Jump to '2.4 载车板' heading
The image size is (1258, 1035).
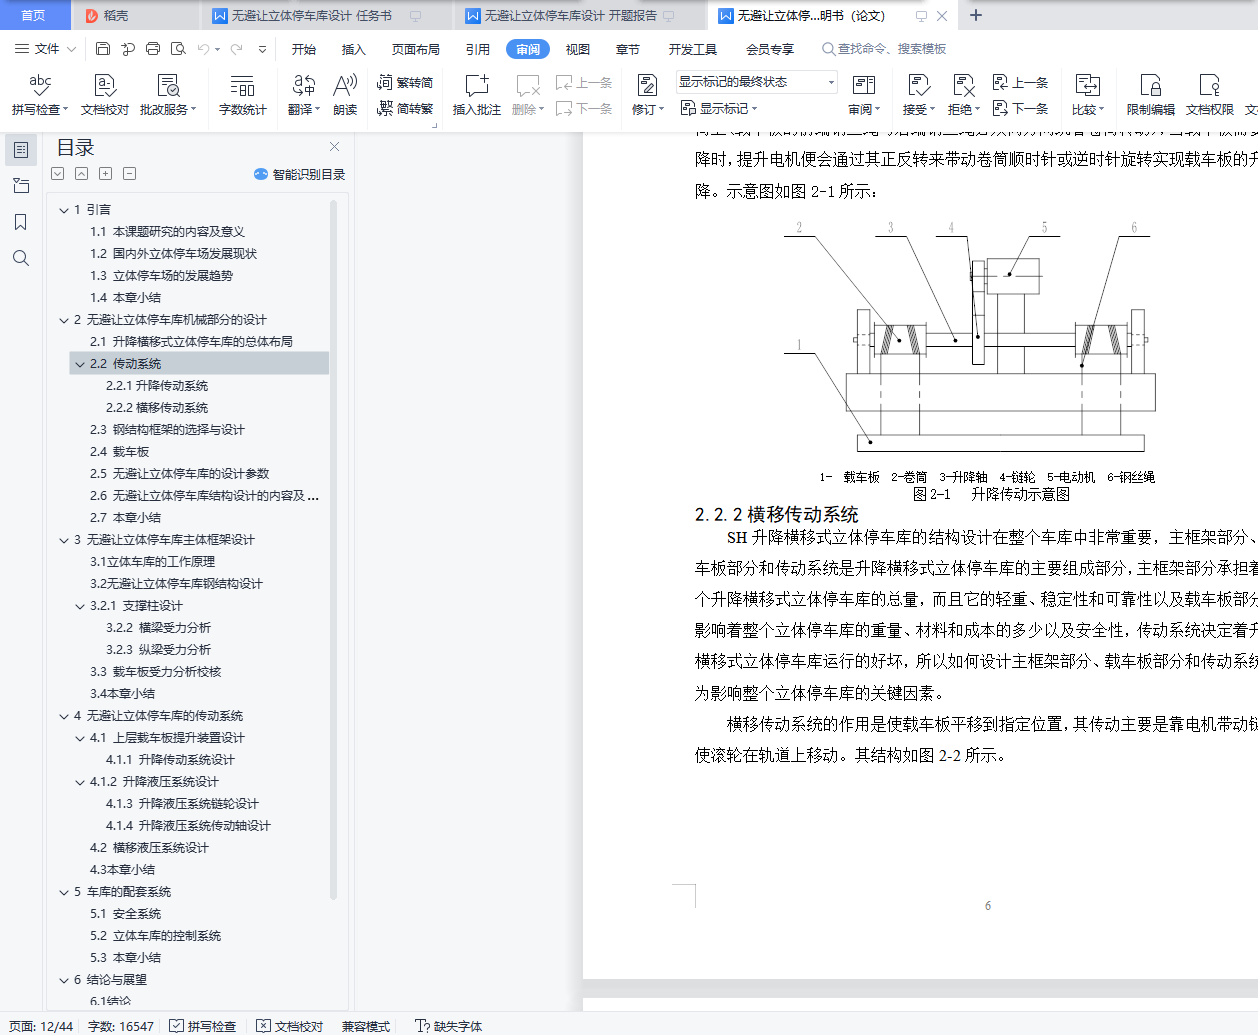click(119, 452)
